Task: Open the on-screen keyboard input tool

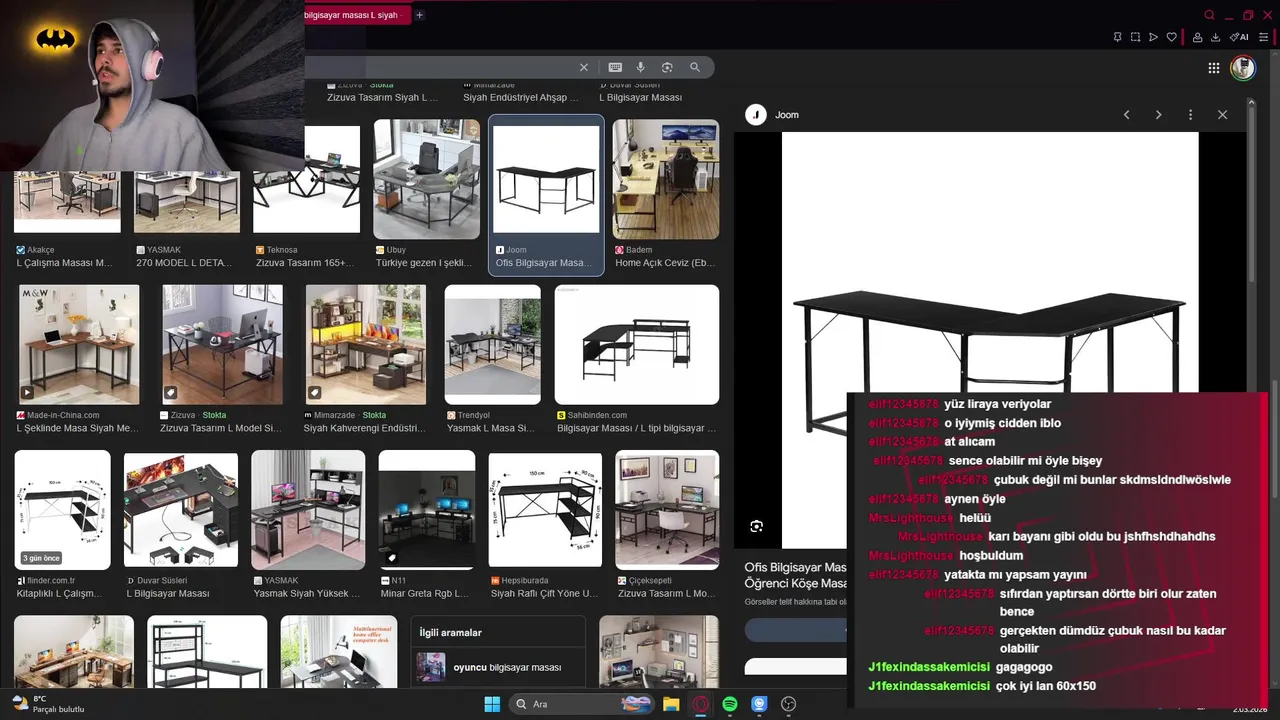Action: pyautogui.click(x=615, y=67)
